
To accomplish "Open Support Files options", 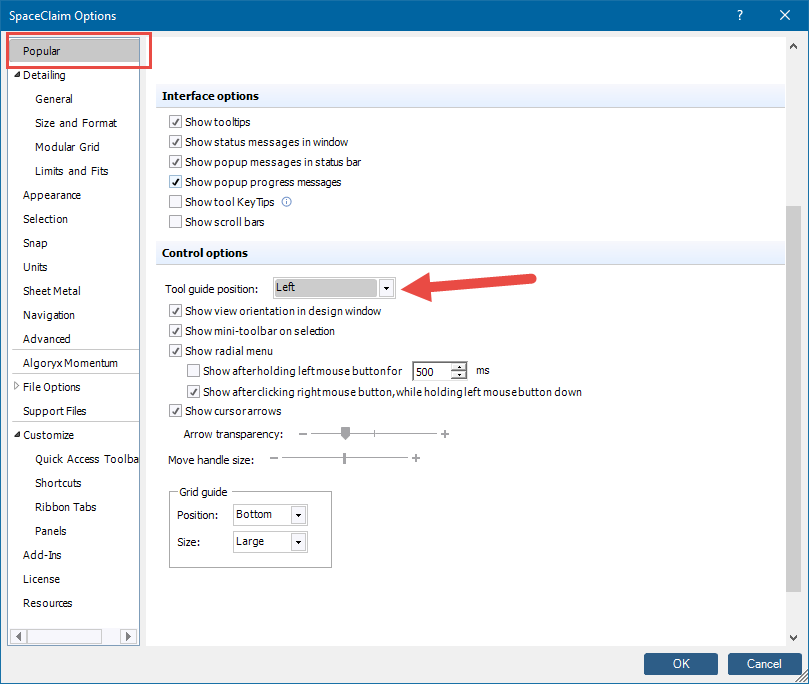I will point(55,411).
